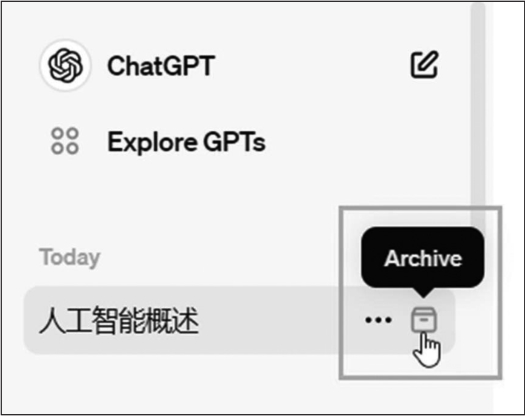Click the ChatGPT swirl logo
The image size is (525, 416).
pyautogui.click(x=65, y=65)
